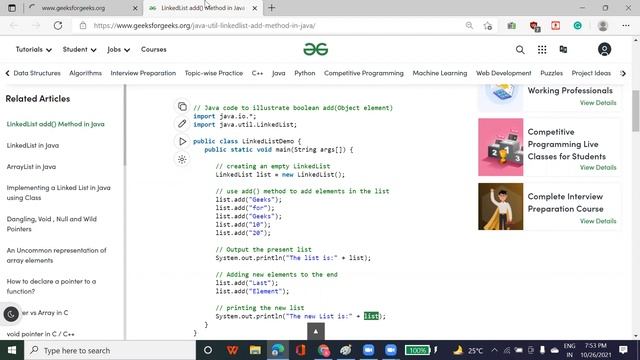Viewport: 640px width, 360px height.
Task: Click the site lock info icon
Action: click(83, 25)
